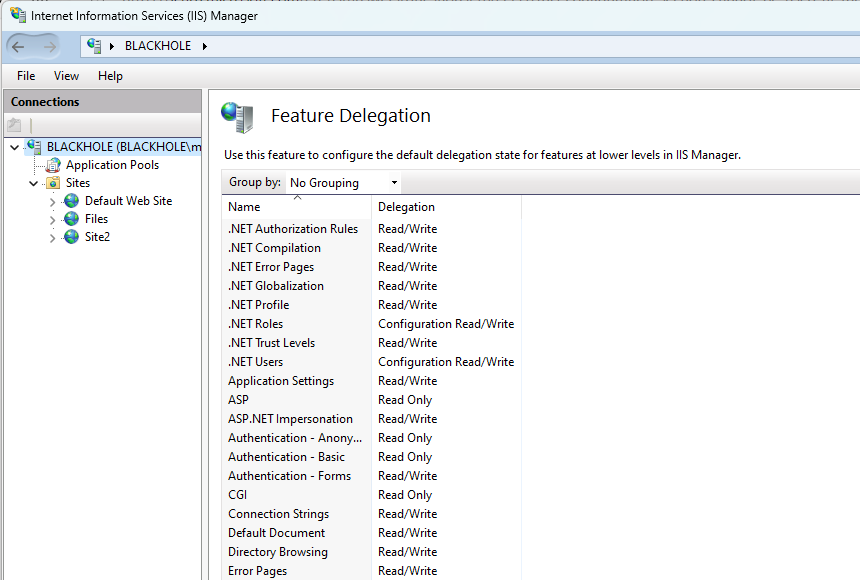860x580 pixels.
Task: Click the back navigation arrow
Action: (x=18, y=47)
